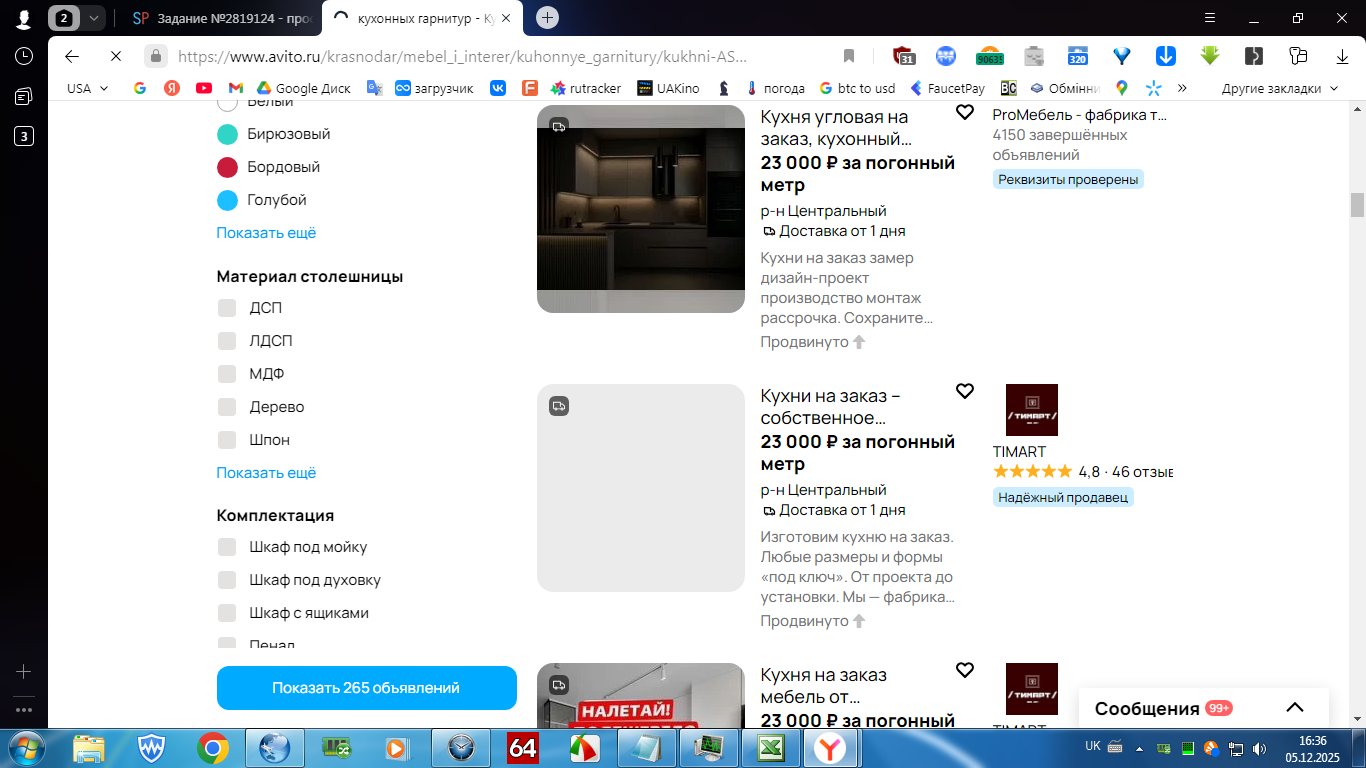Image resolution: width=1366 pixels, height=768 pixels.
Task: Open the Gmail bookmark icon
Action: click(x=236, y=88)
